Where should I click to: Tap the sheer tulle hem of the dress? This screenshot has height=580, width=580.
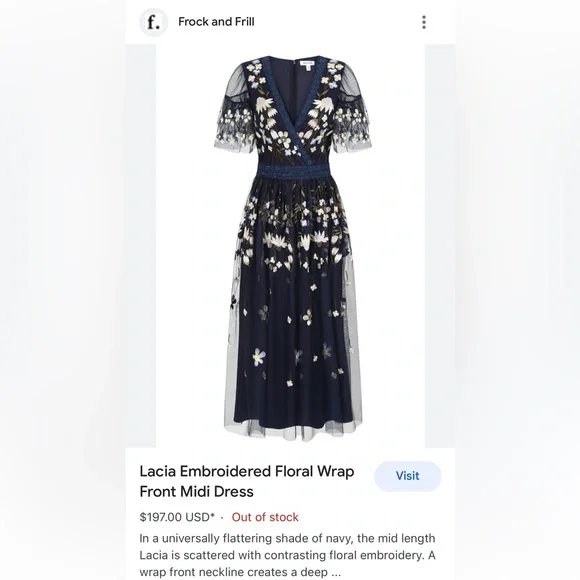pos(292,431)
